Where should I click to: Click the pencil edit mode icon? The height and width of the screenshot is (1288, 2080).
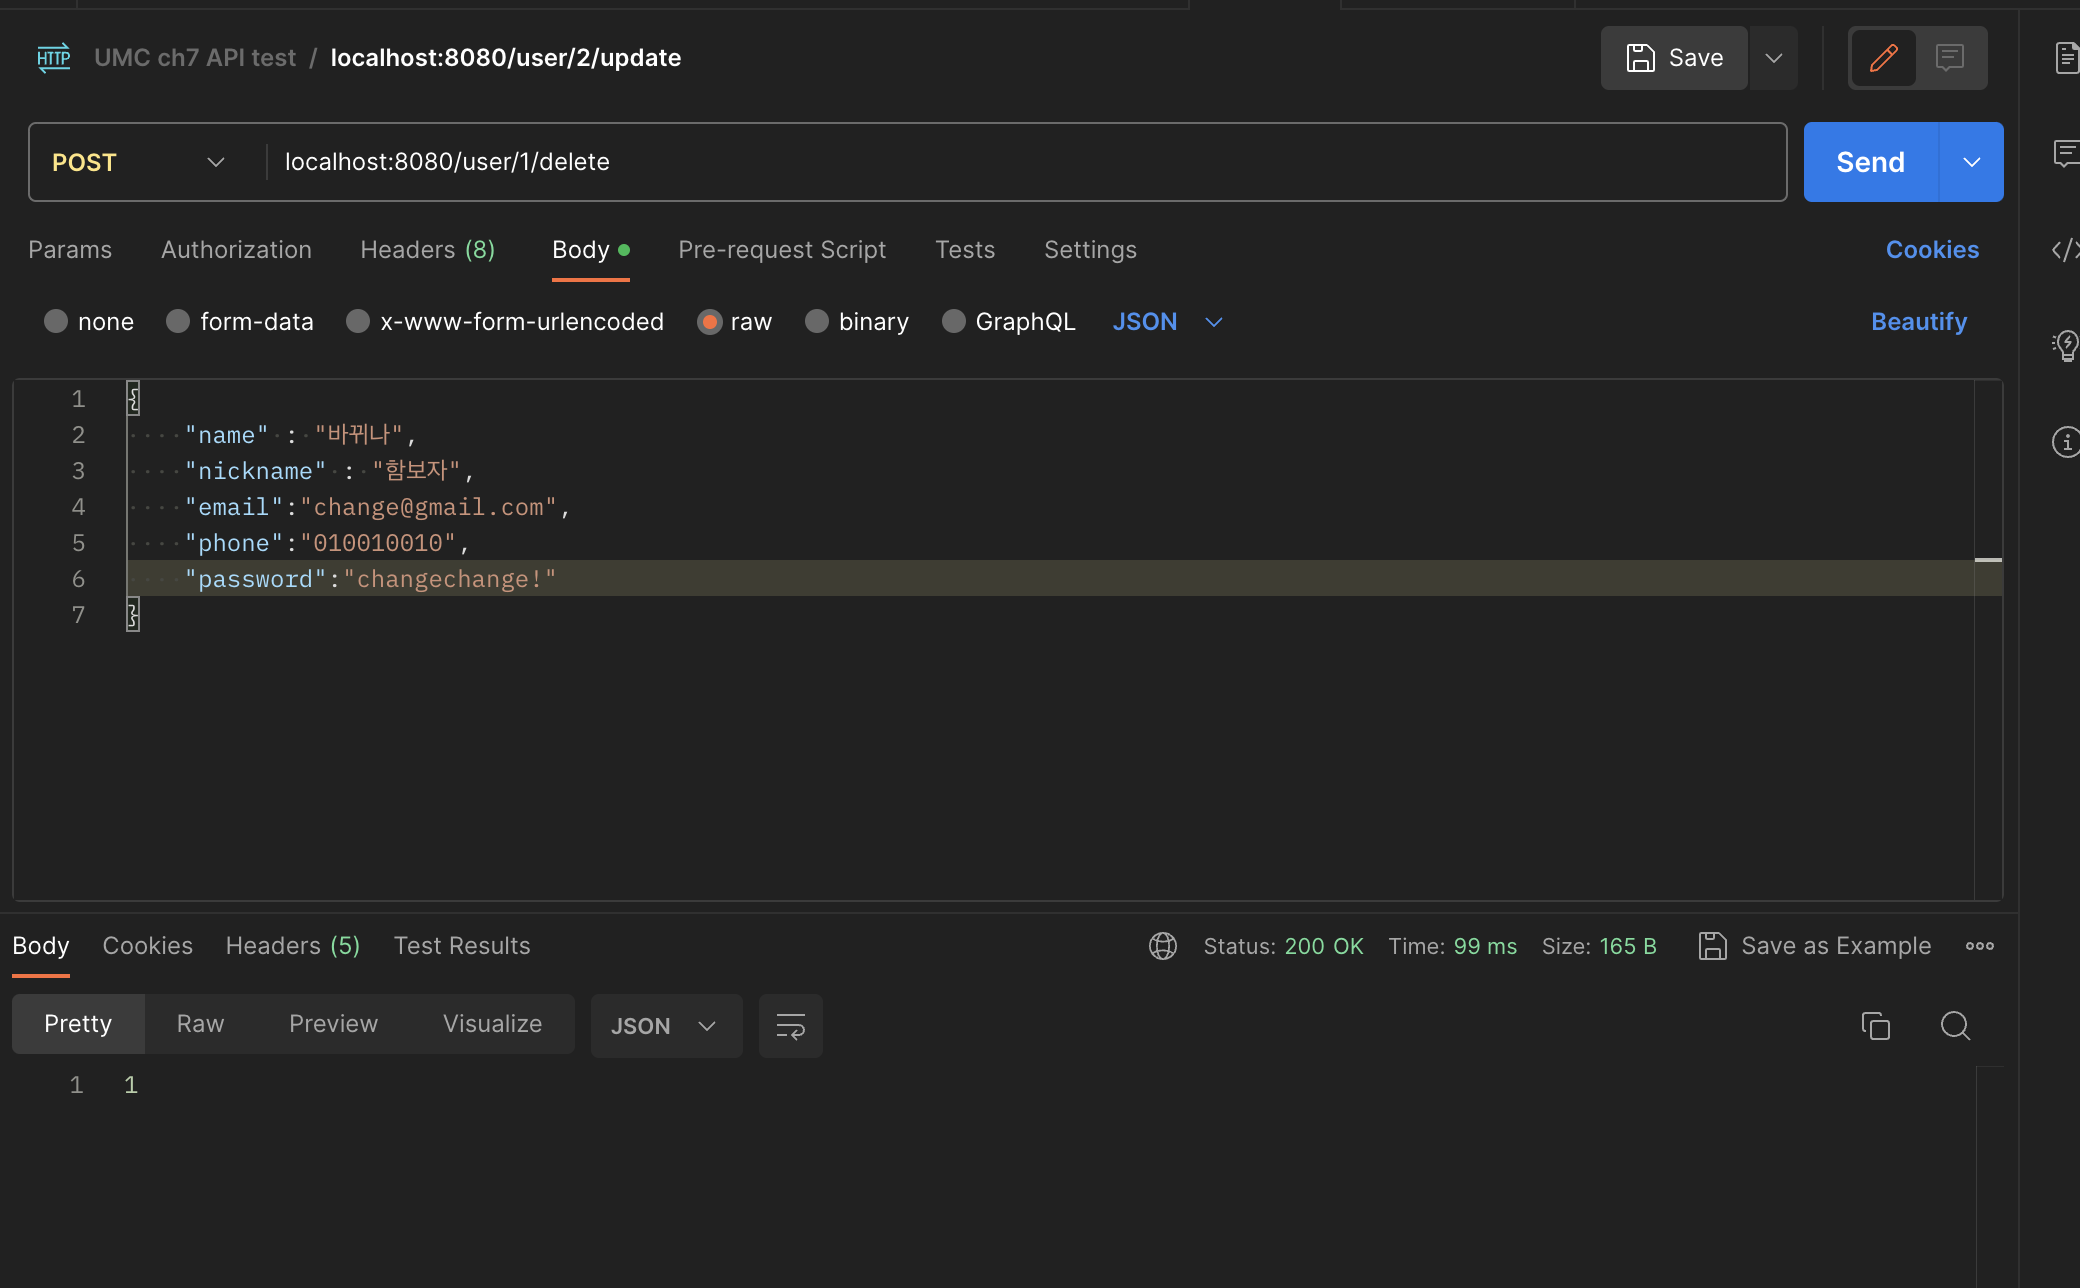click(1883, 58)
